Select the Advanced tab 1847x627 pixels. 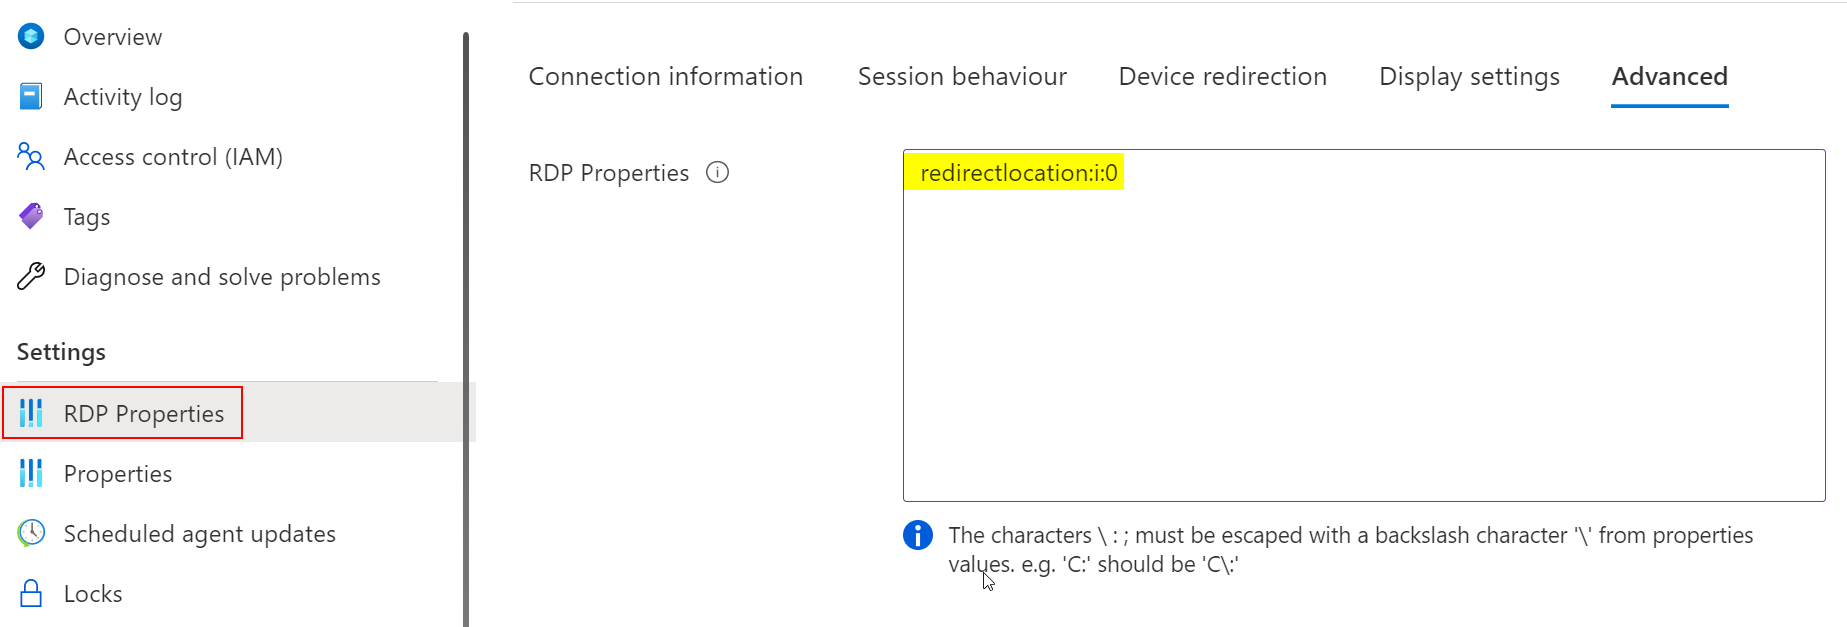click(x=1669, y=77)
